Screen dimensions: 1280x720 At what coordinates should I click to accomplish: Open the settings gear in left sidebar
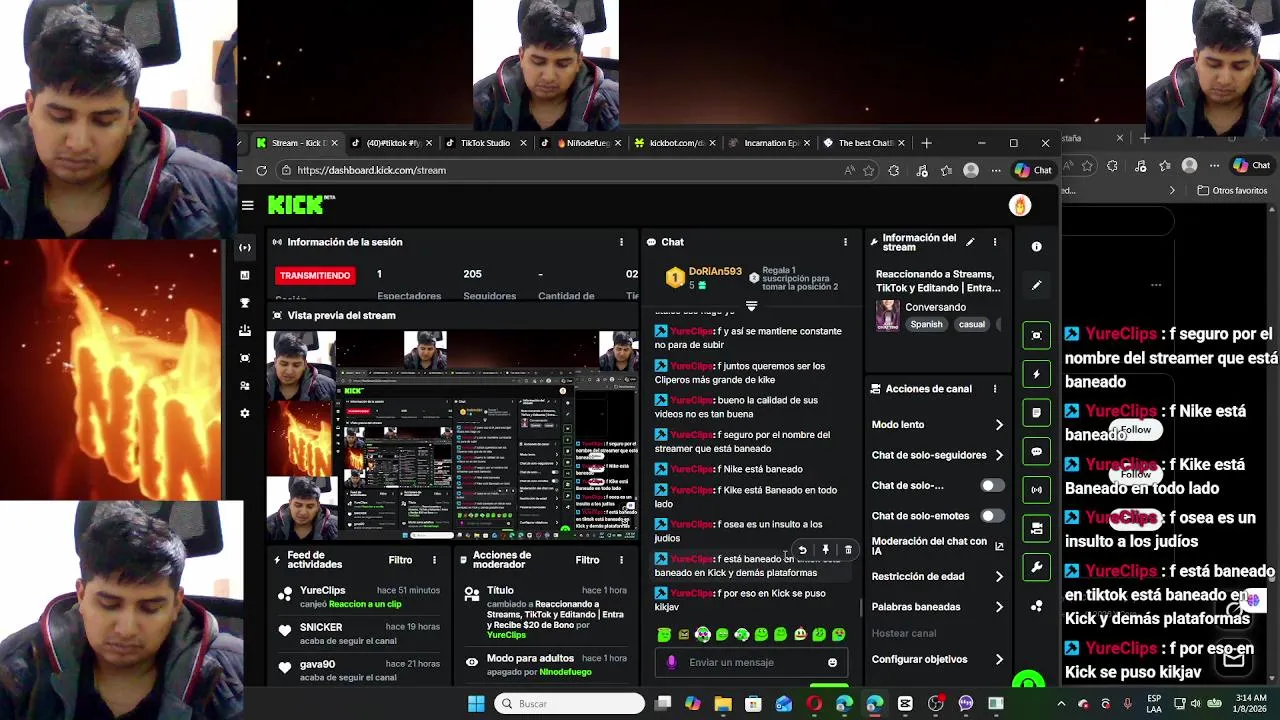tap(245, 413)
